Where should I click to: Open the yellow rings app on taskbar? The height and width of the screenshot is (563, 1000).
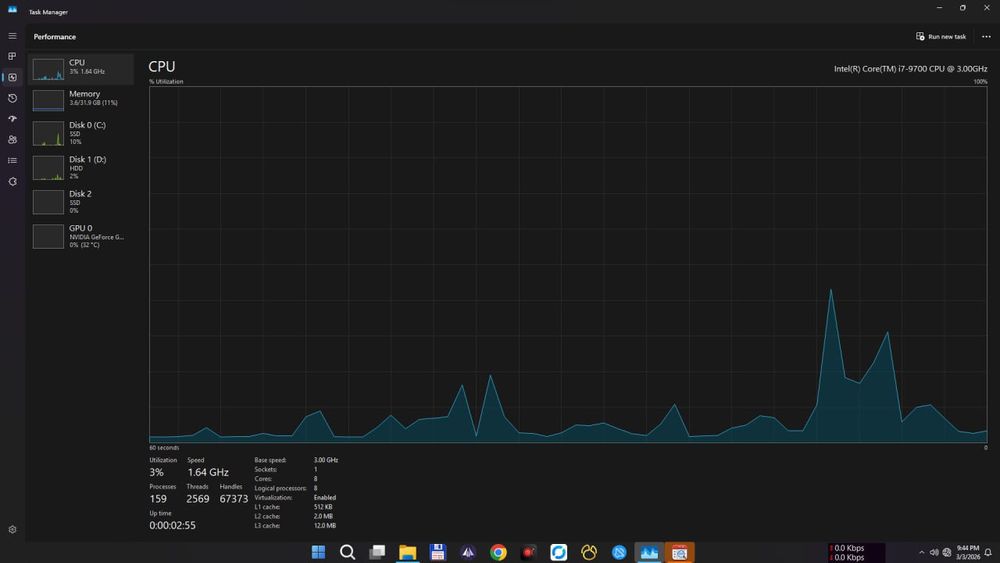[x=589, y=552]
